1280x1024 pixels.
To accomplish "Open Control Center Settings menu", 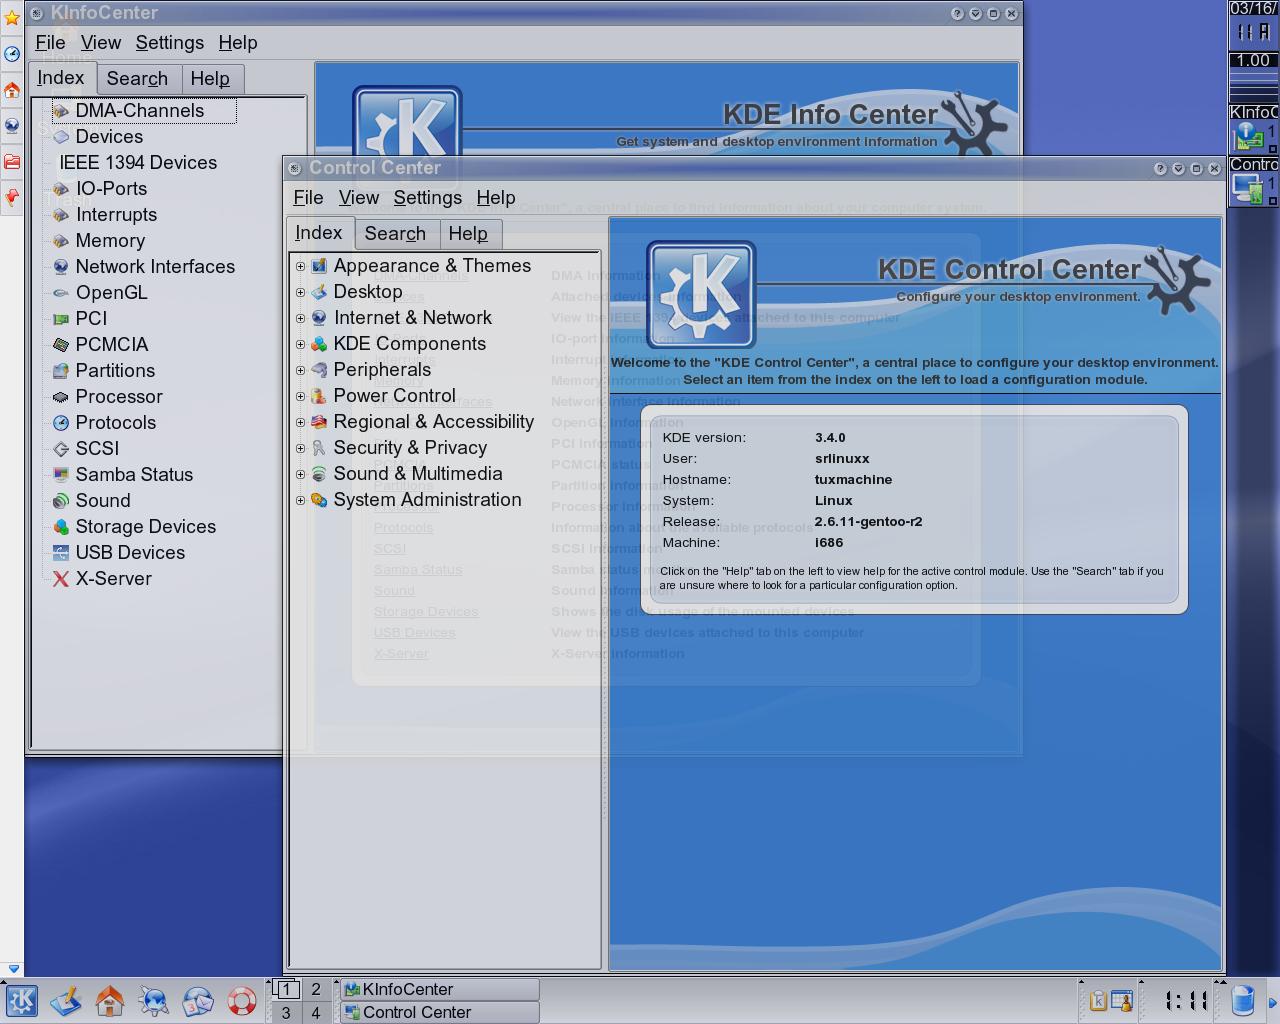I will (x=428, y=198).
